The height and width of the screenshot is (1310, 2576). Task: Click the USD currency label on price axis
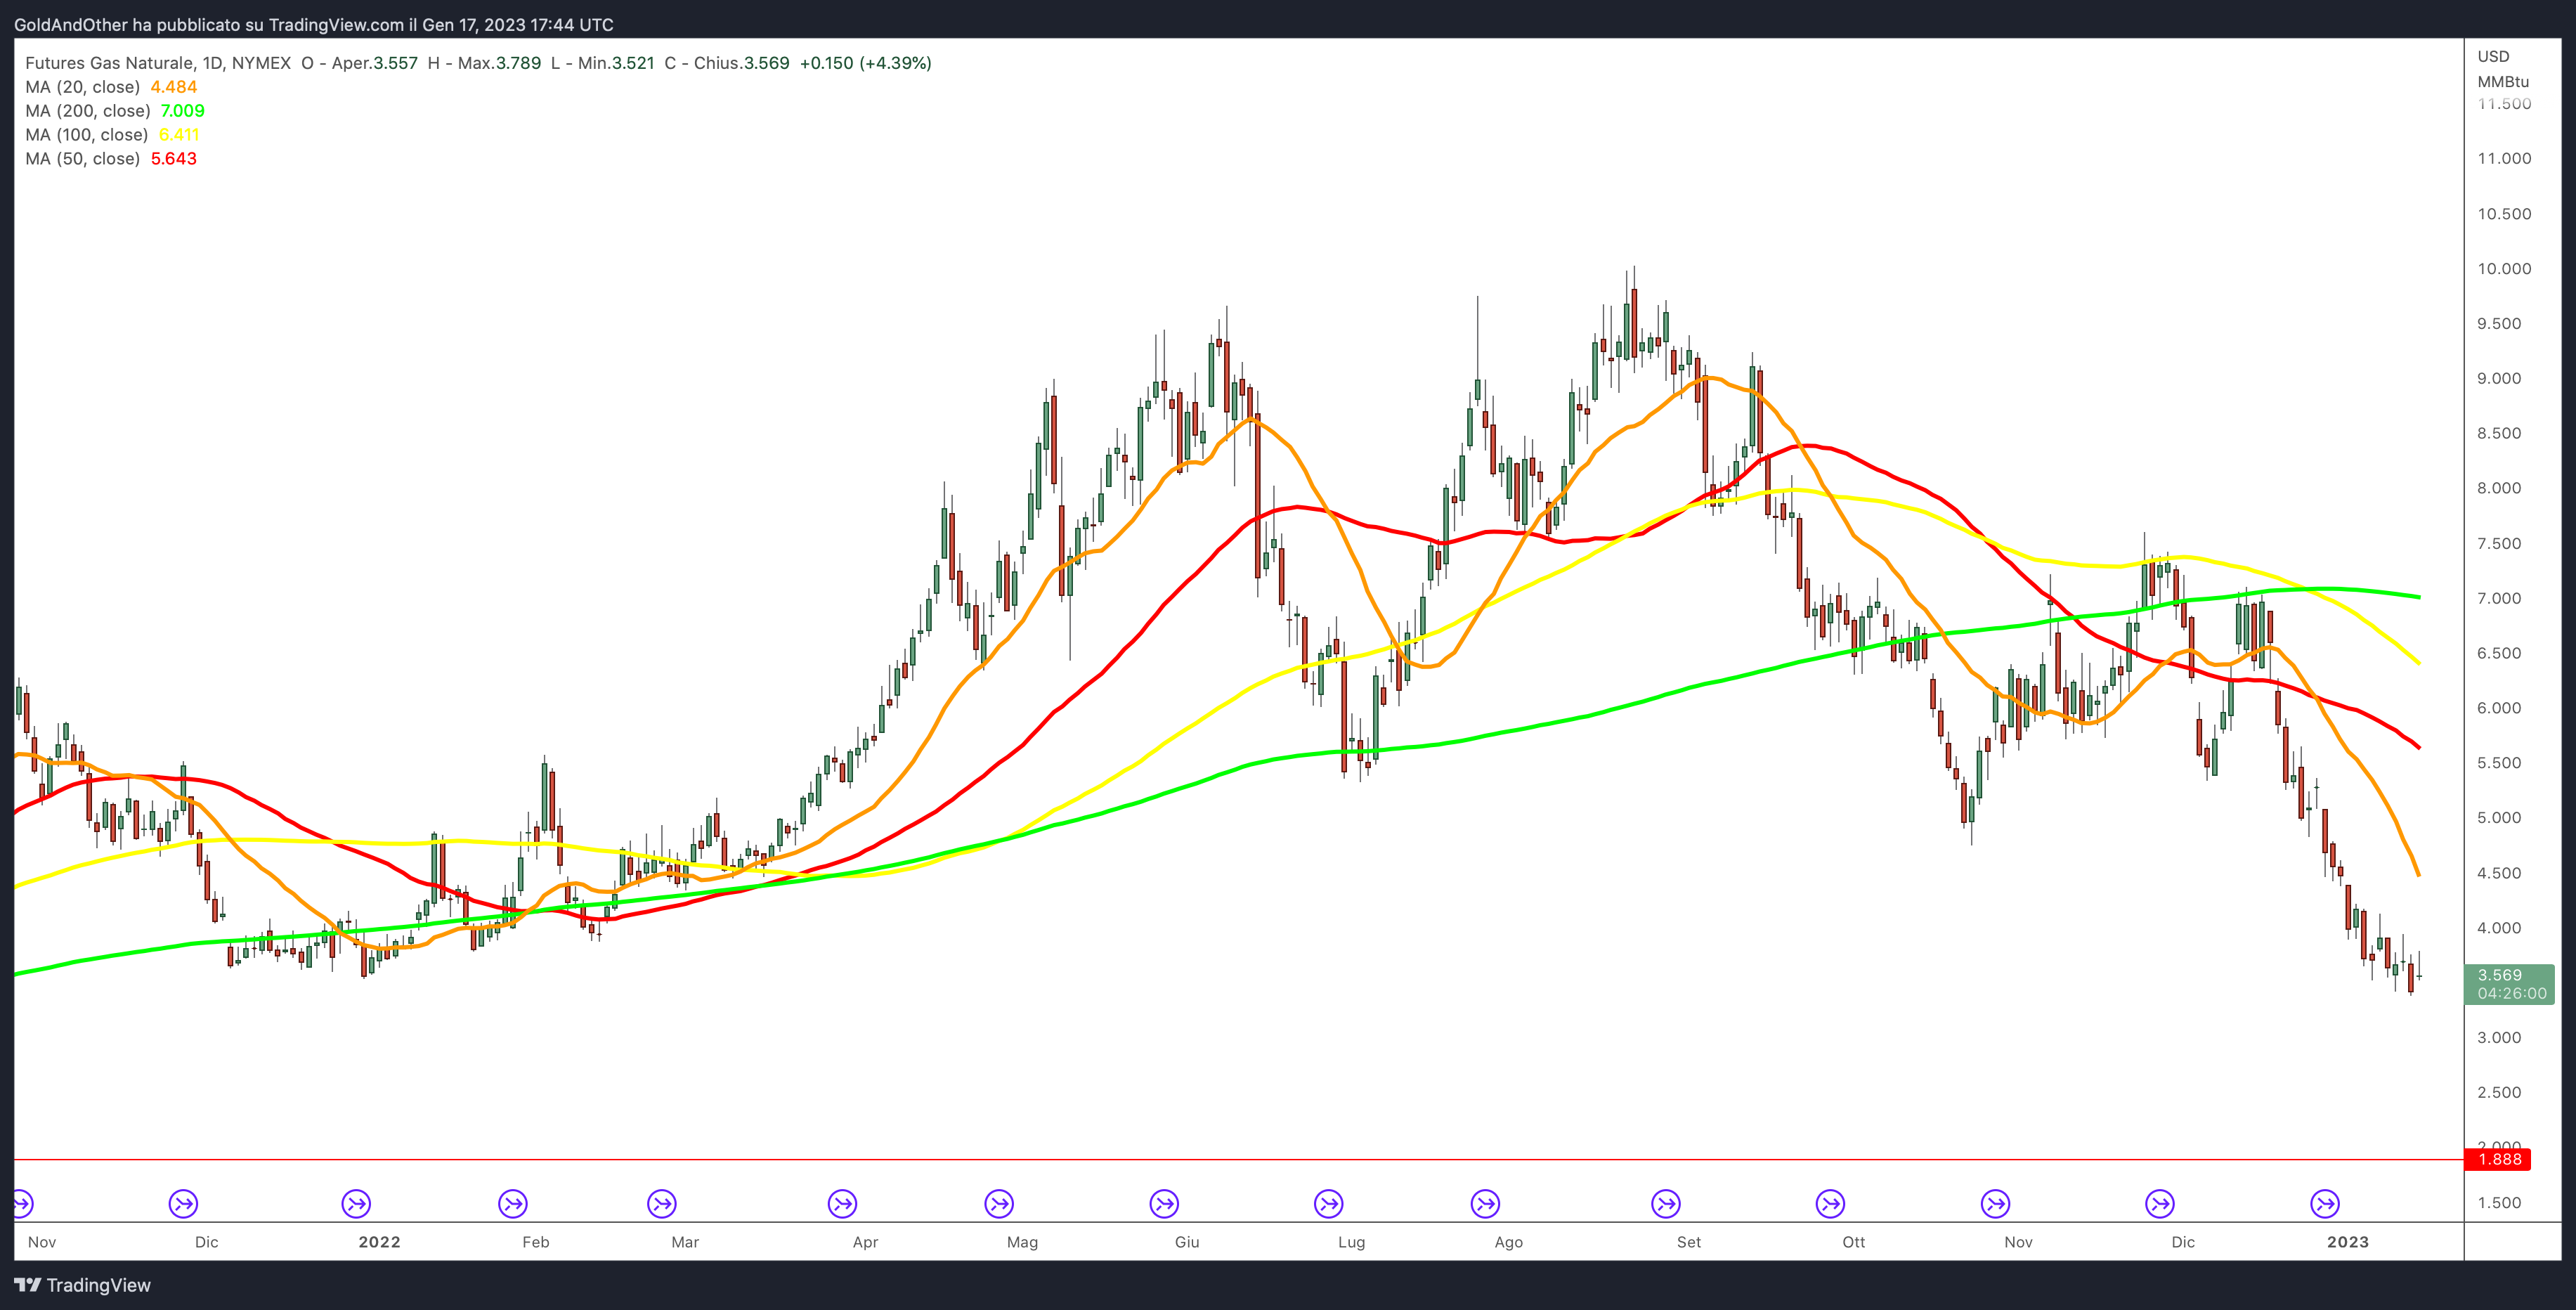coord(2493,56)
